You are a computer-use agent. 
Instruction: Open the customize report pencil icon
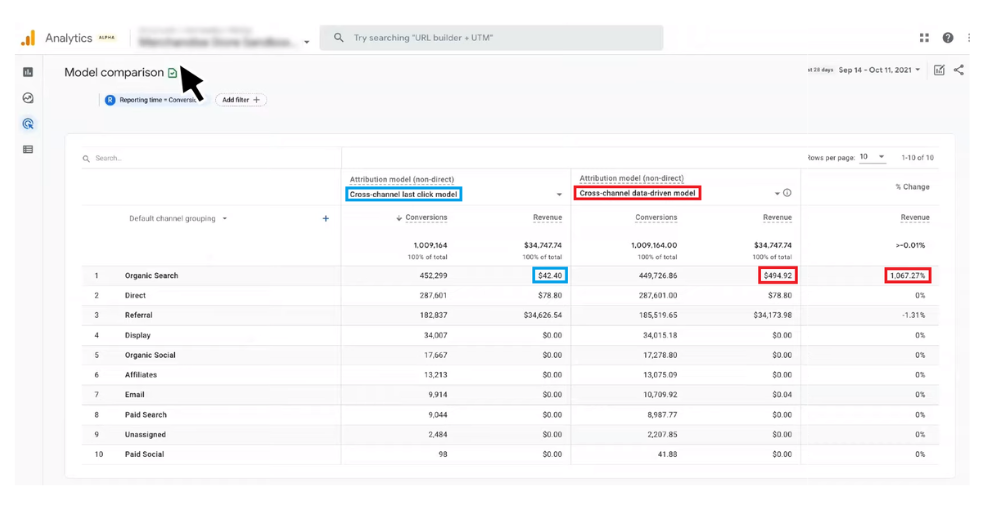[x=939, y=70]
